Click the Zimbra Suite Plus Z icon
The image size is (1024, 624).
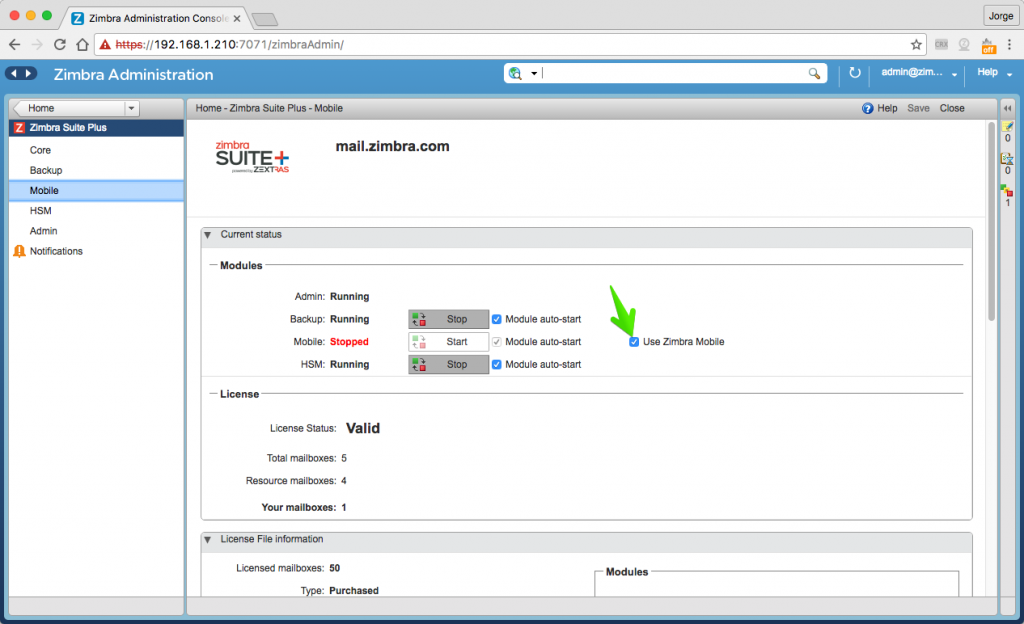pyautogui.click(x=20, y=128)
